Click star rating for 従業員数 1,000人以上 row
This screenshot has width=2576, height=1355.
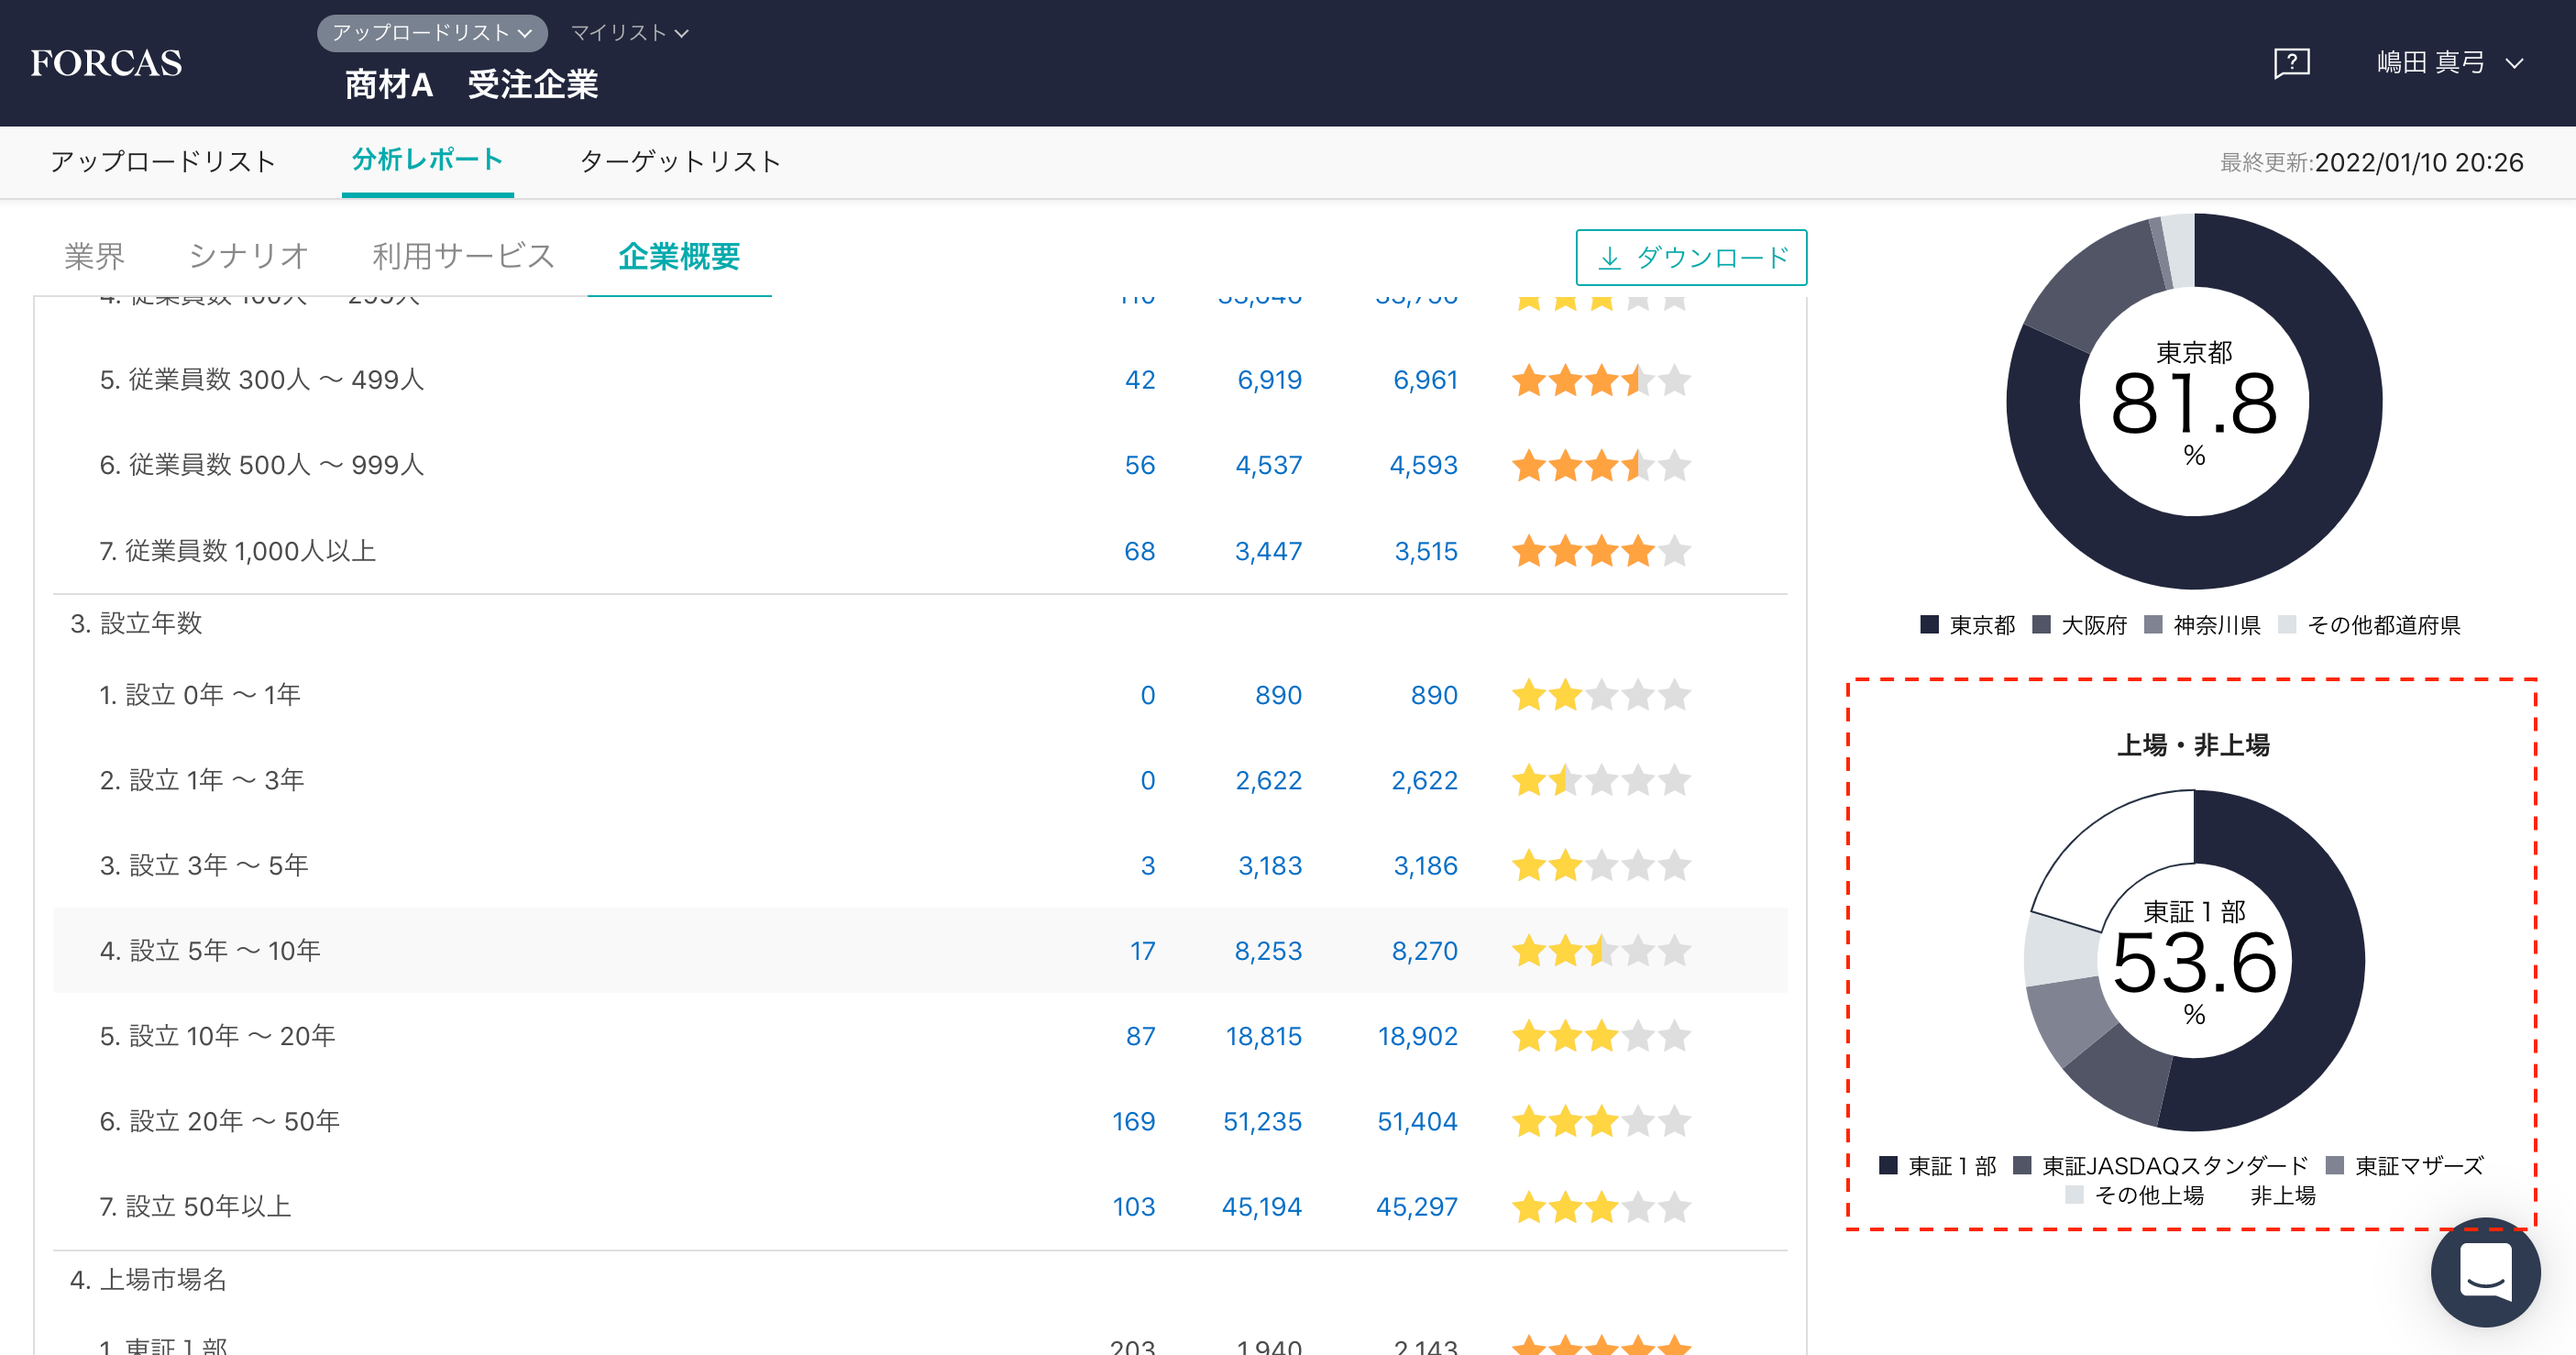pos(1600,551)
